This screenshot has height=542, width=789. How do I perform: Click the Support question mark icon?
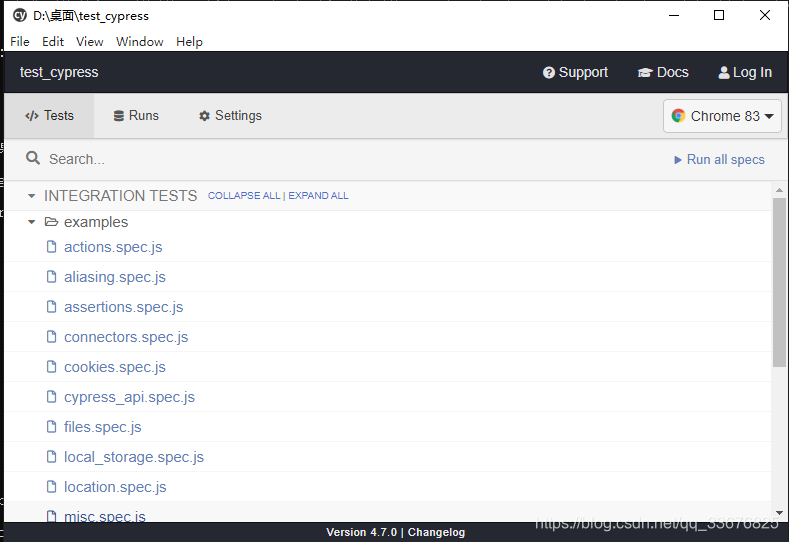[x=548, y=73]
